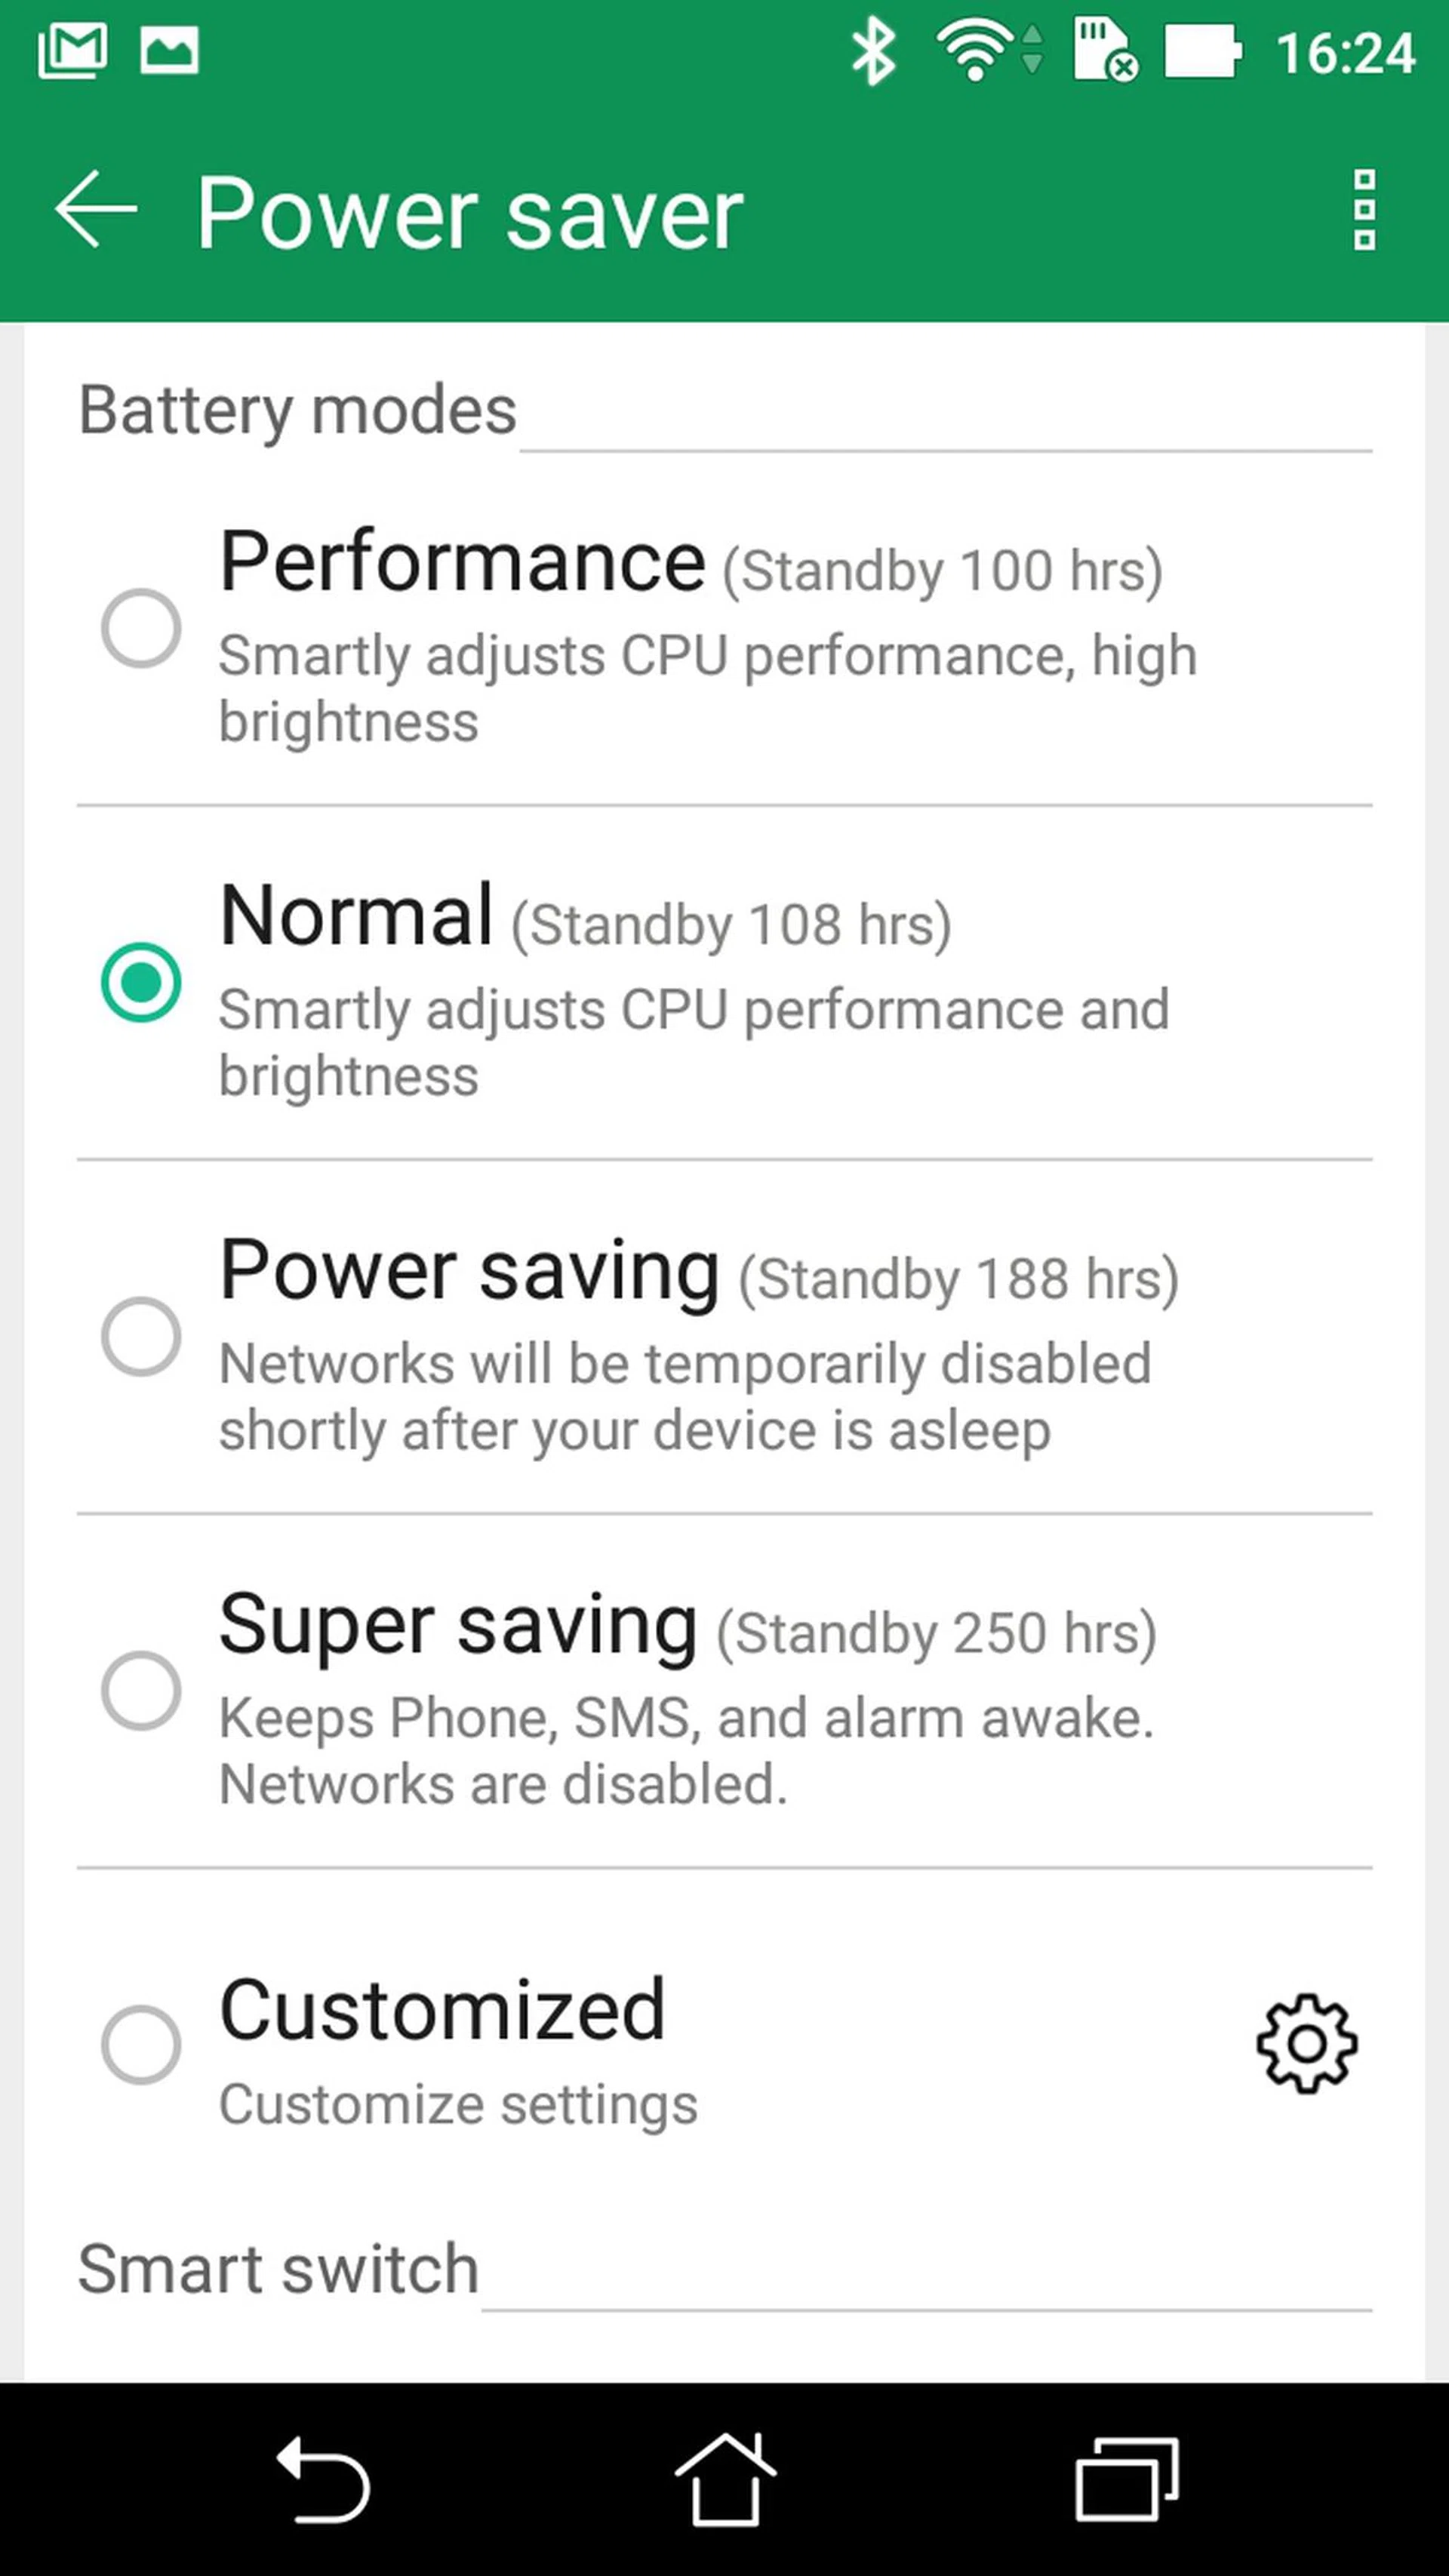
Task: Select the Performance radio button
Action: (x=141, y=628)
